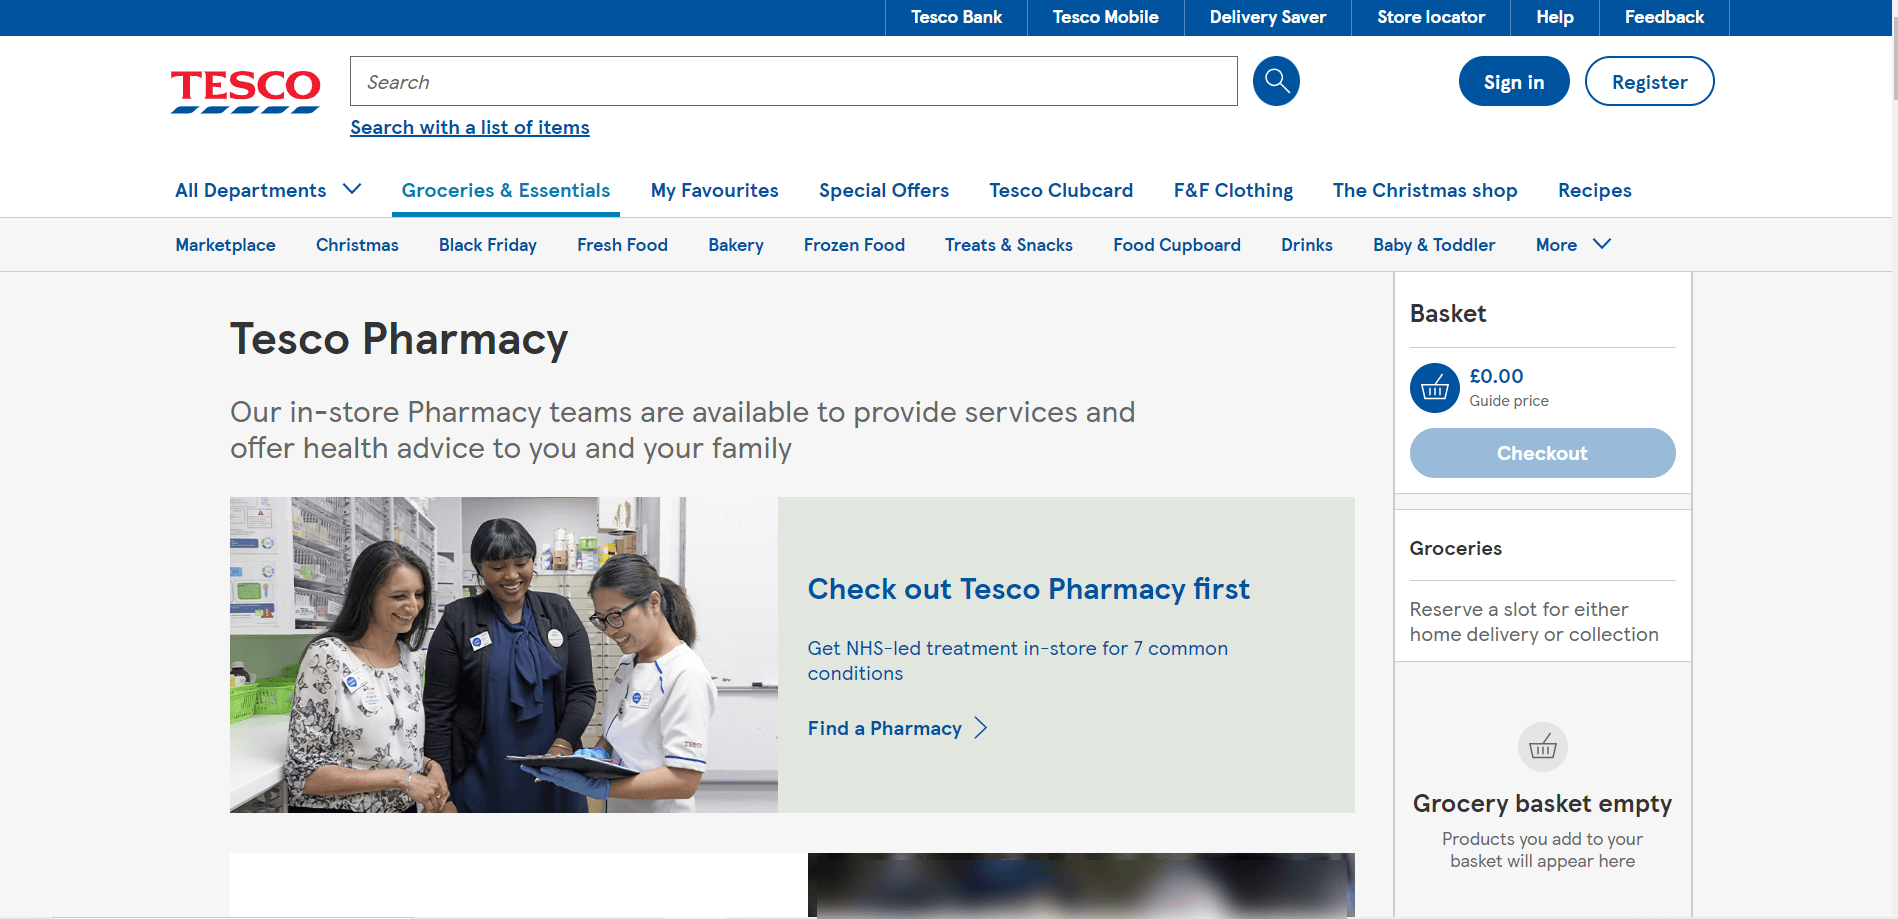Open the Tesco Clubcard menu item
The width and height of the screenshot is (1898, 919).
pos(1060,190)
